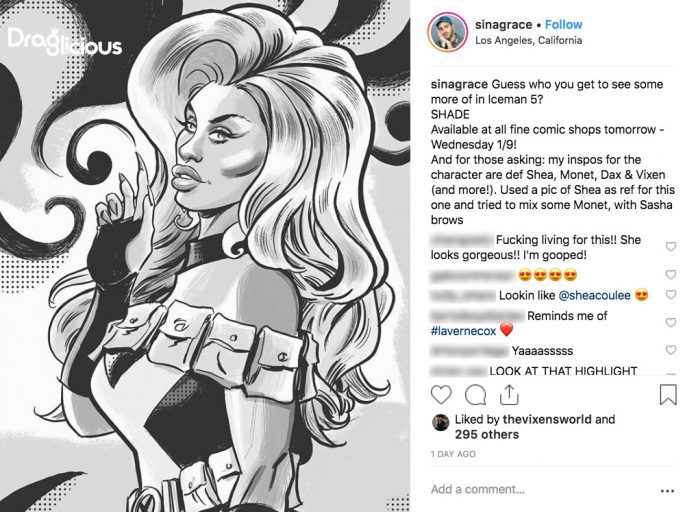Save the post with the bookmark icon
The width and height of the screenshot is (696, 512).
tap(668, 395)
